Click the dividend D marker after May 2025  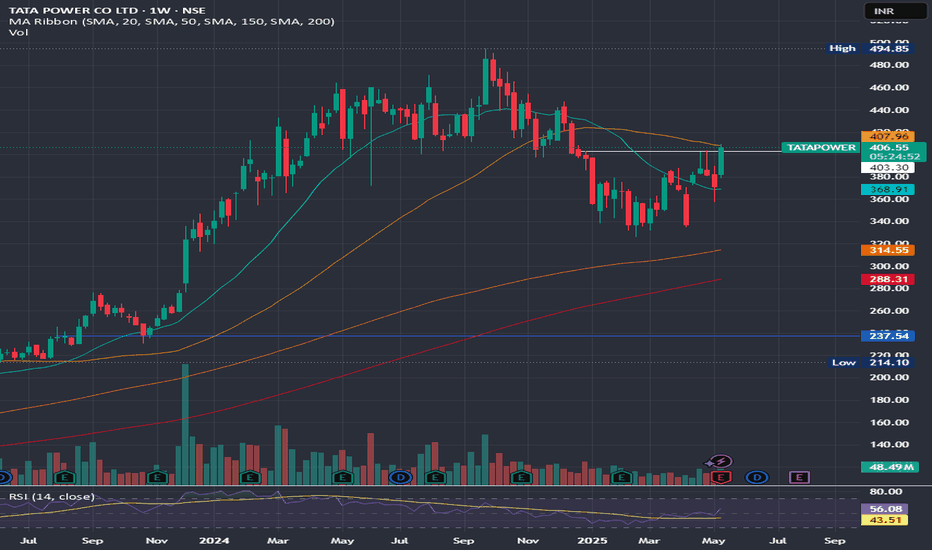click(757, 477)
